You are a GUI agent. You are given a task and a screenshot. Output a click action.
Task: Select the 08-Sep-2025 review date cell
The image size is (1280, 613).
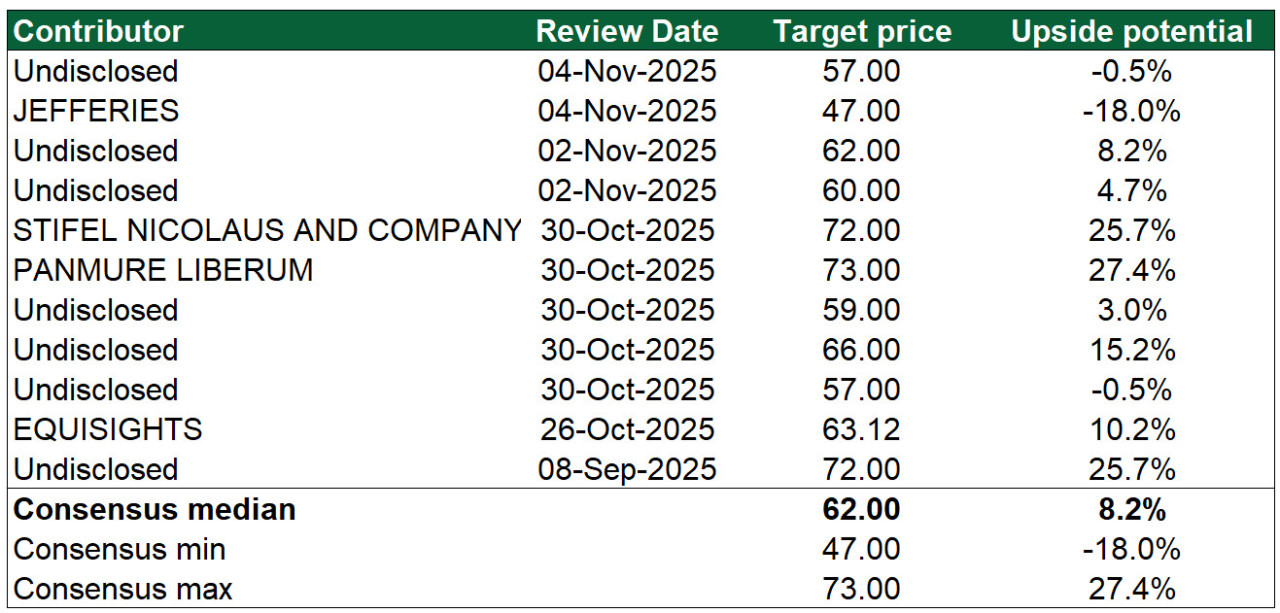tap(627, 470)
